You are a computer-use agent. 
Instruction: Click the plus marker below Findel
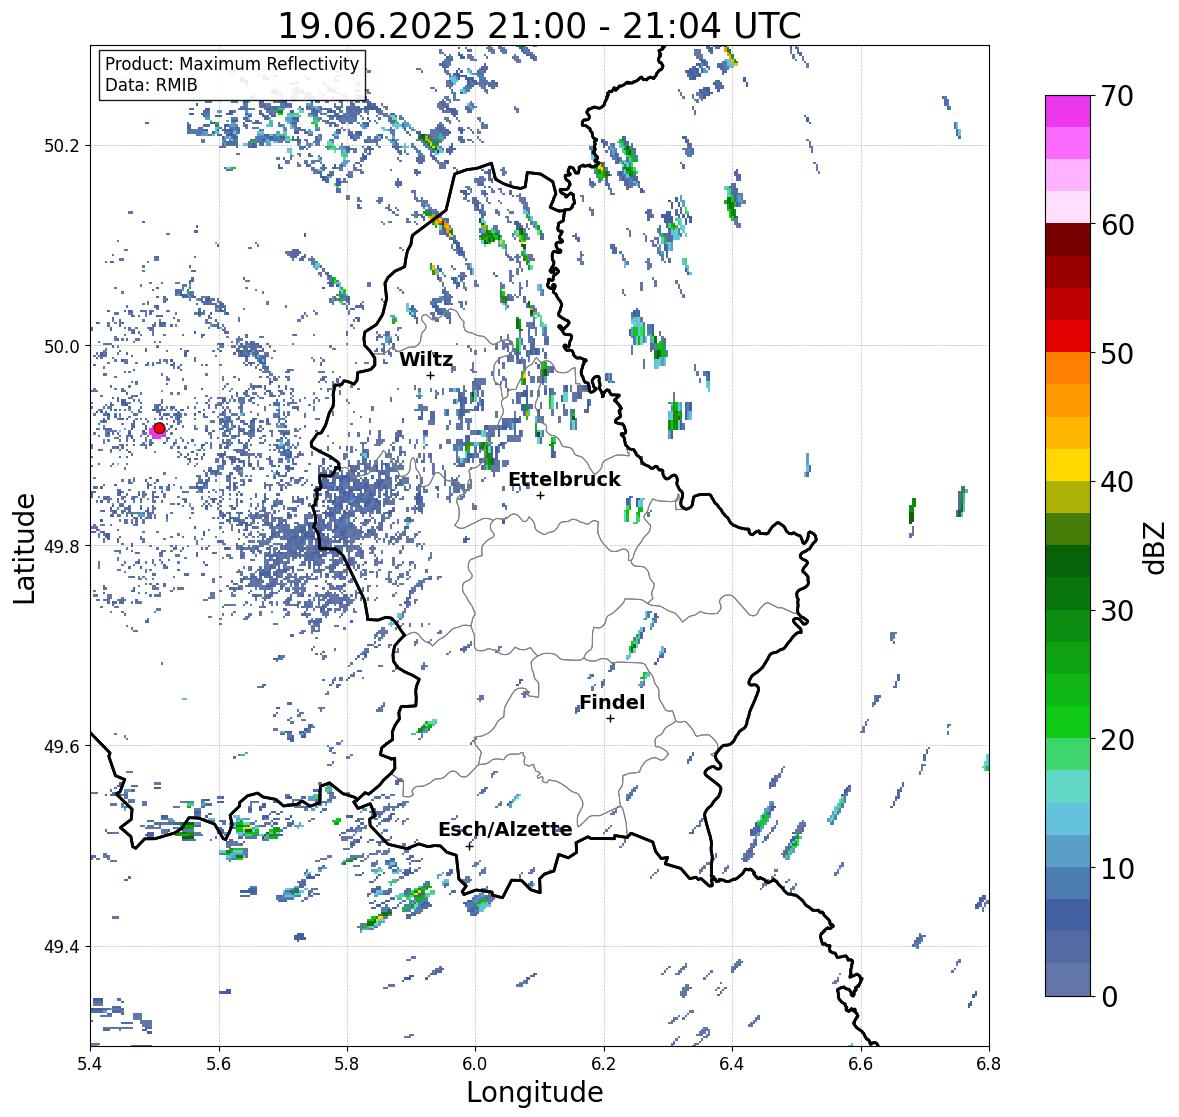click(x=611, y=719)
